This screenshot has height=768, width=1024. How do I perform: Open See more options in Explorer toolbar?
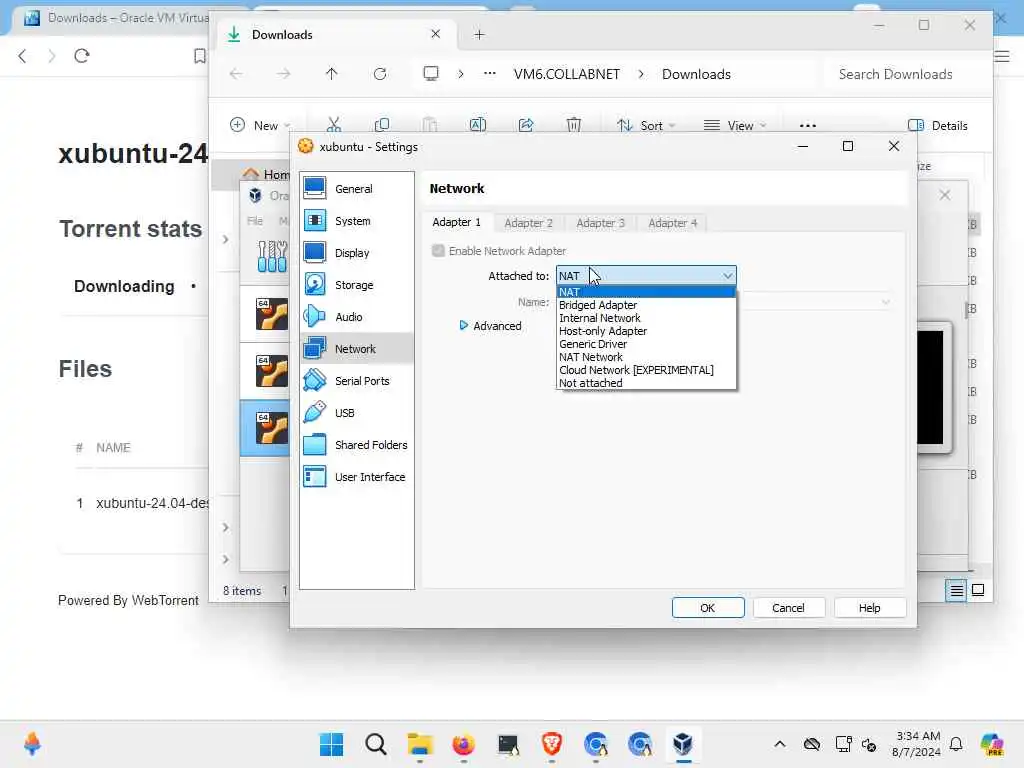pos(808,125)
